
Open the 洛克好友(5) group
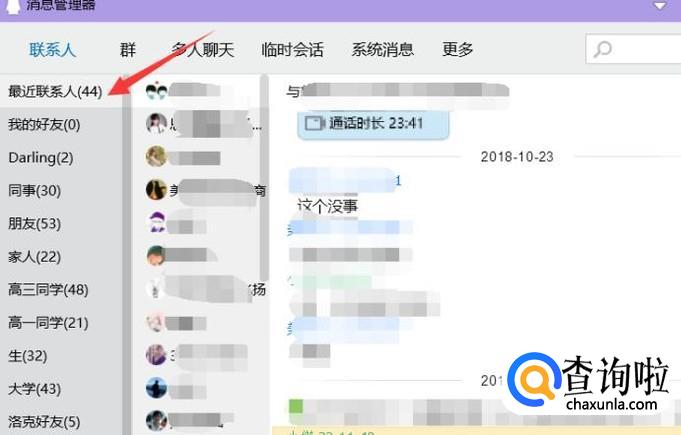44,422
